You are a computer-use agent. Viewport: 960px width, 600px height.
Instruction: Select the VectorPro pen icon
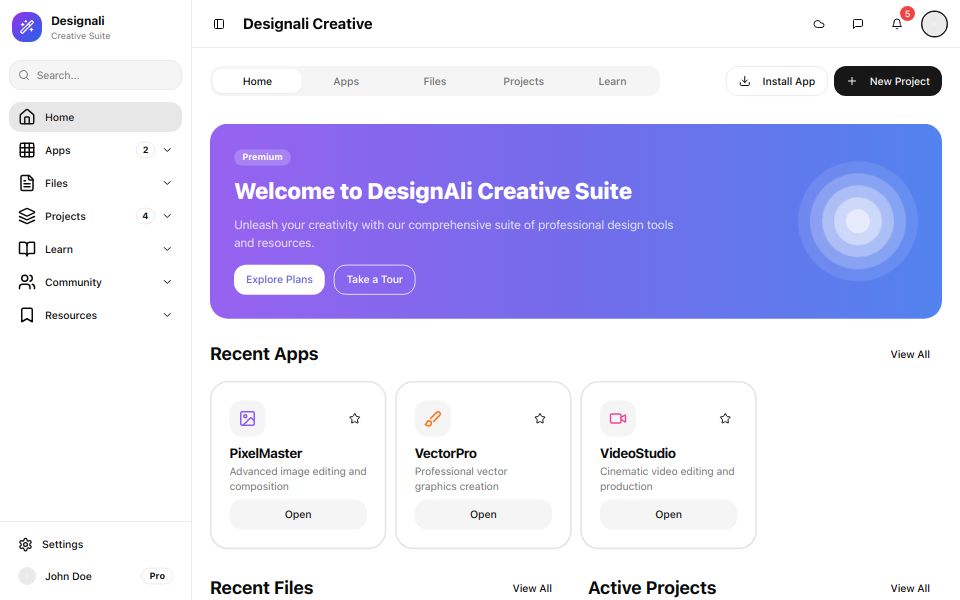click(x=432, y=418)
